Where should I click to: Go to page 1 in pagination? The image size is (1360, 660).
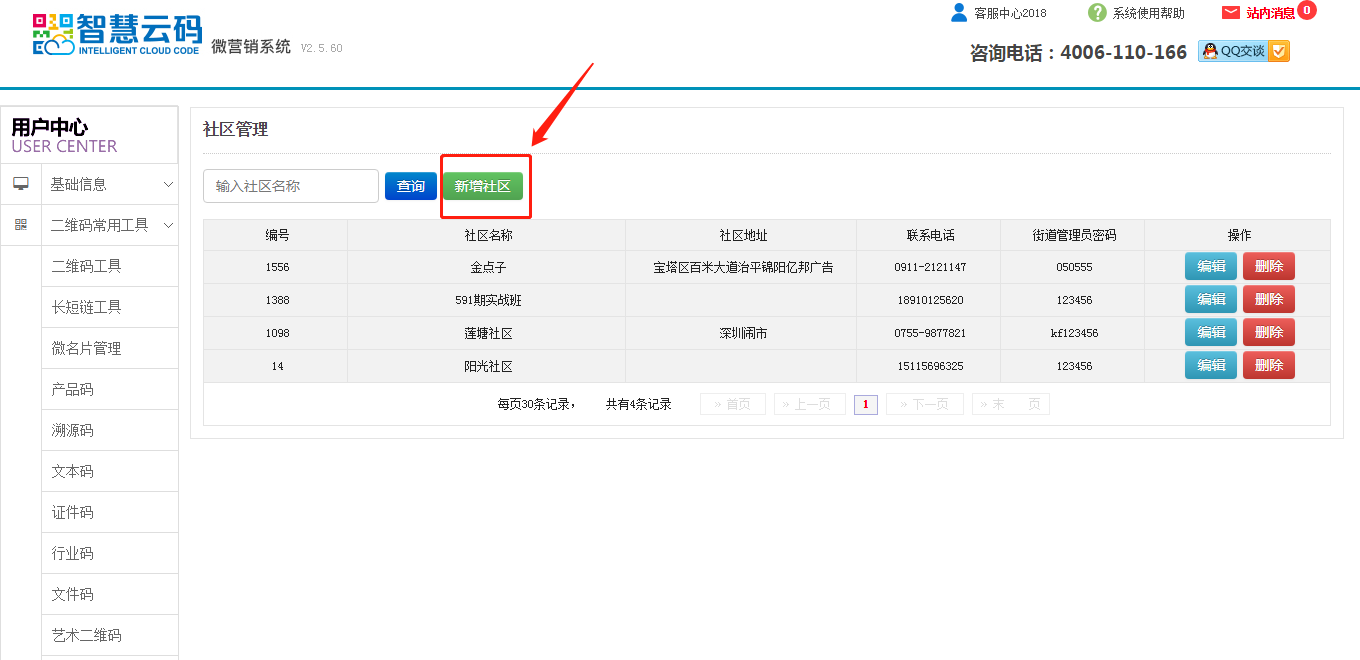[x=865, y=404]
